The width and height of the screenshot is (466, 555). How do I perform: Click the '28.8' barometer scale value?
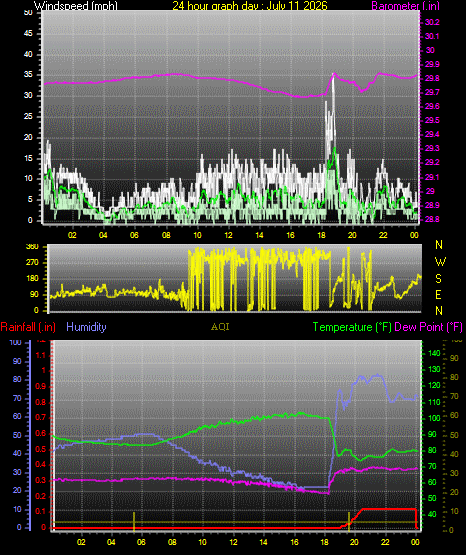click(432, 219)
